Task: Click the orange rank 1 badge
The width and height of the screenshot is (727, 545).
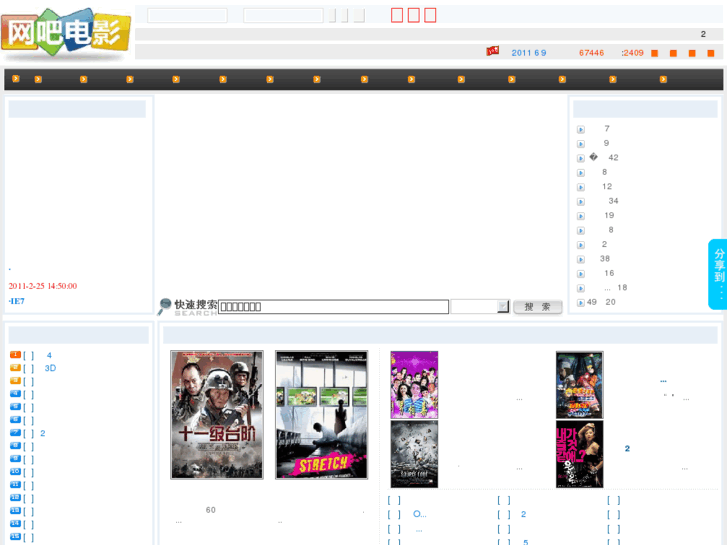Action: click(x=15, y=354)
